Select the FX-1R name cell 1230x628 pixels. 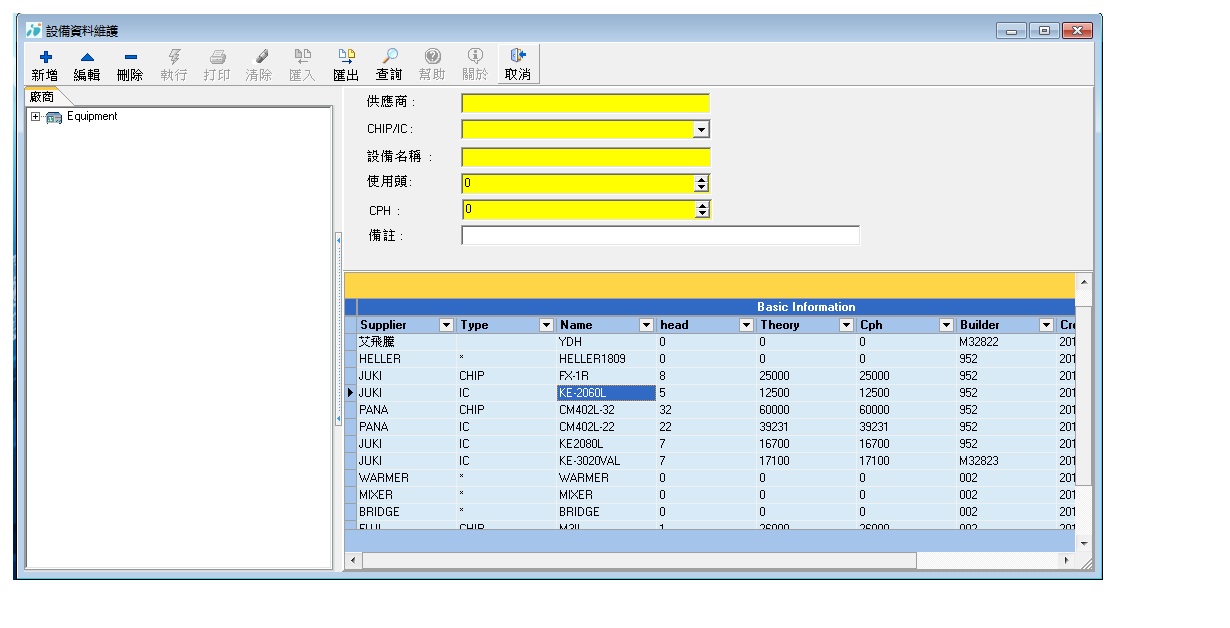(606, 376)
